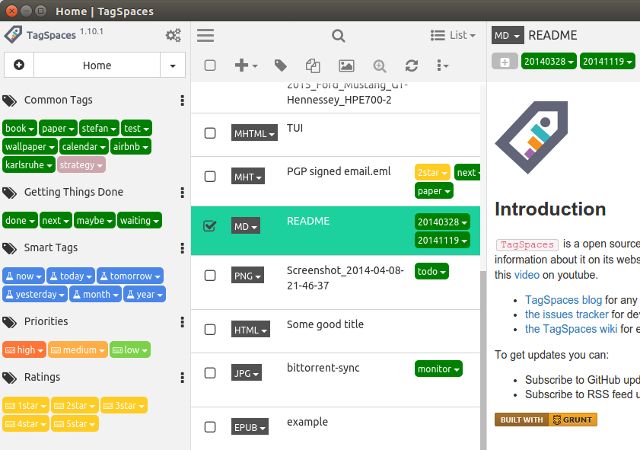Open the Home location dropdown arrow
Image resolution: width=640 pixels, height=450 pixels.
point(173,65)
